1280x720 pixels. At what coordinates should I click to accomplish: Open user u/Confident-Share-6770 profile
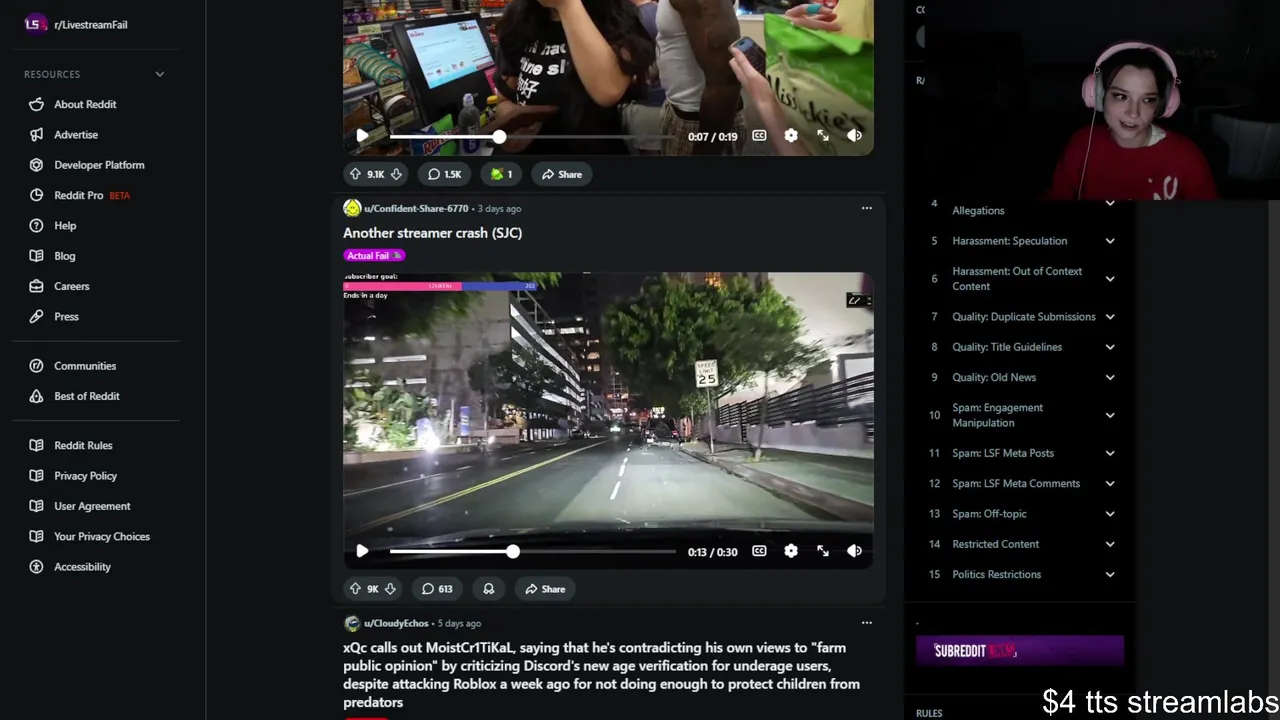pyautogui.click(x=416, y=208)
